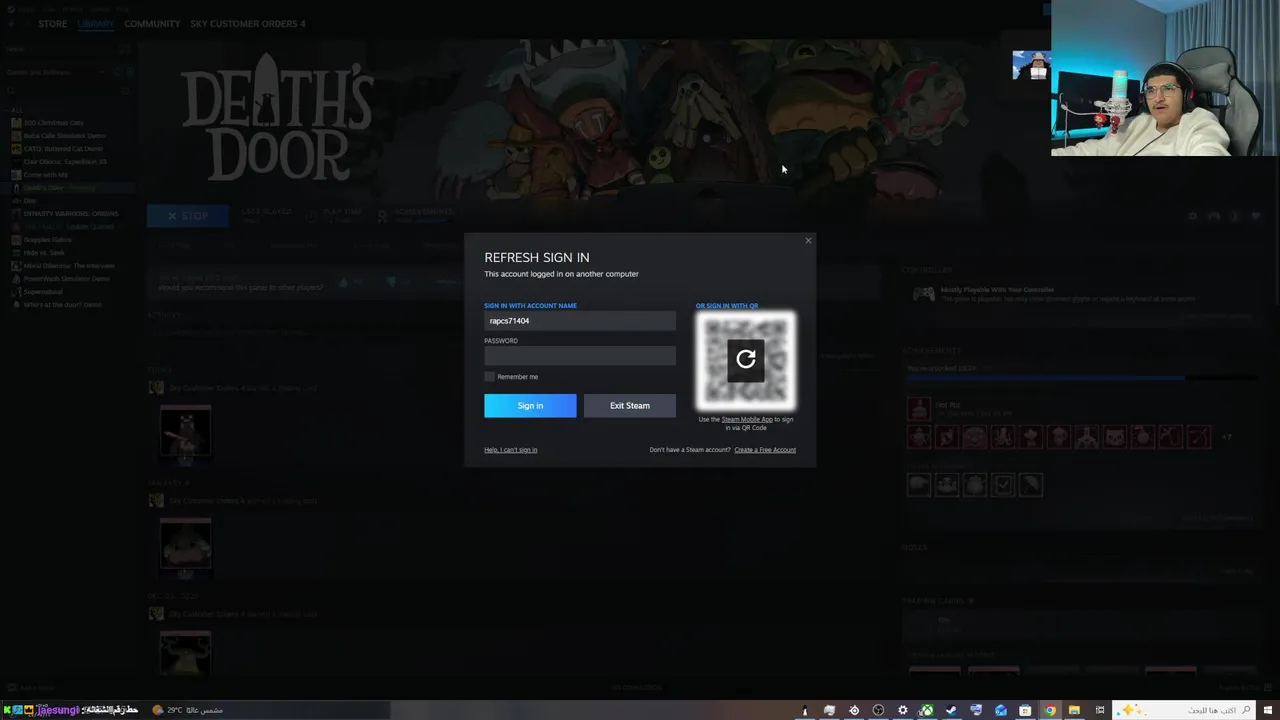Refresh the QR code
Screen dimensions: 1280x720
[x=746, y=359]
